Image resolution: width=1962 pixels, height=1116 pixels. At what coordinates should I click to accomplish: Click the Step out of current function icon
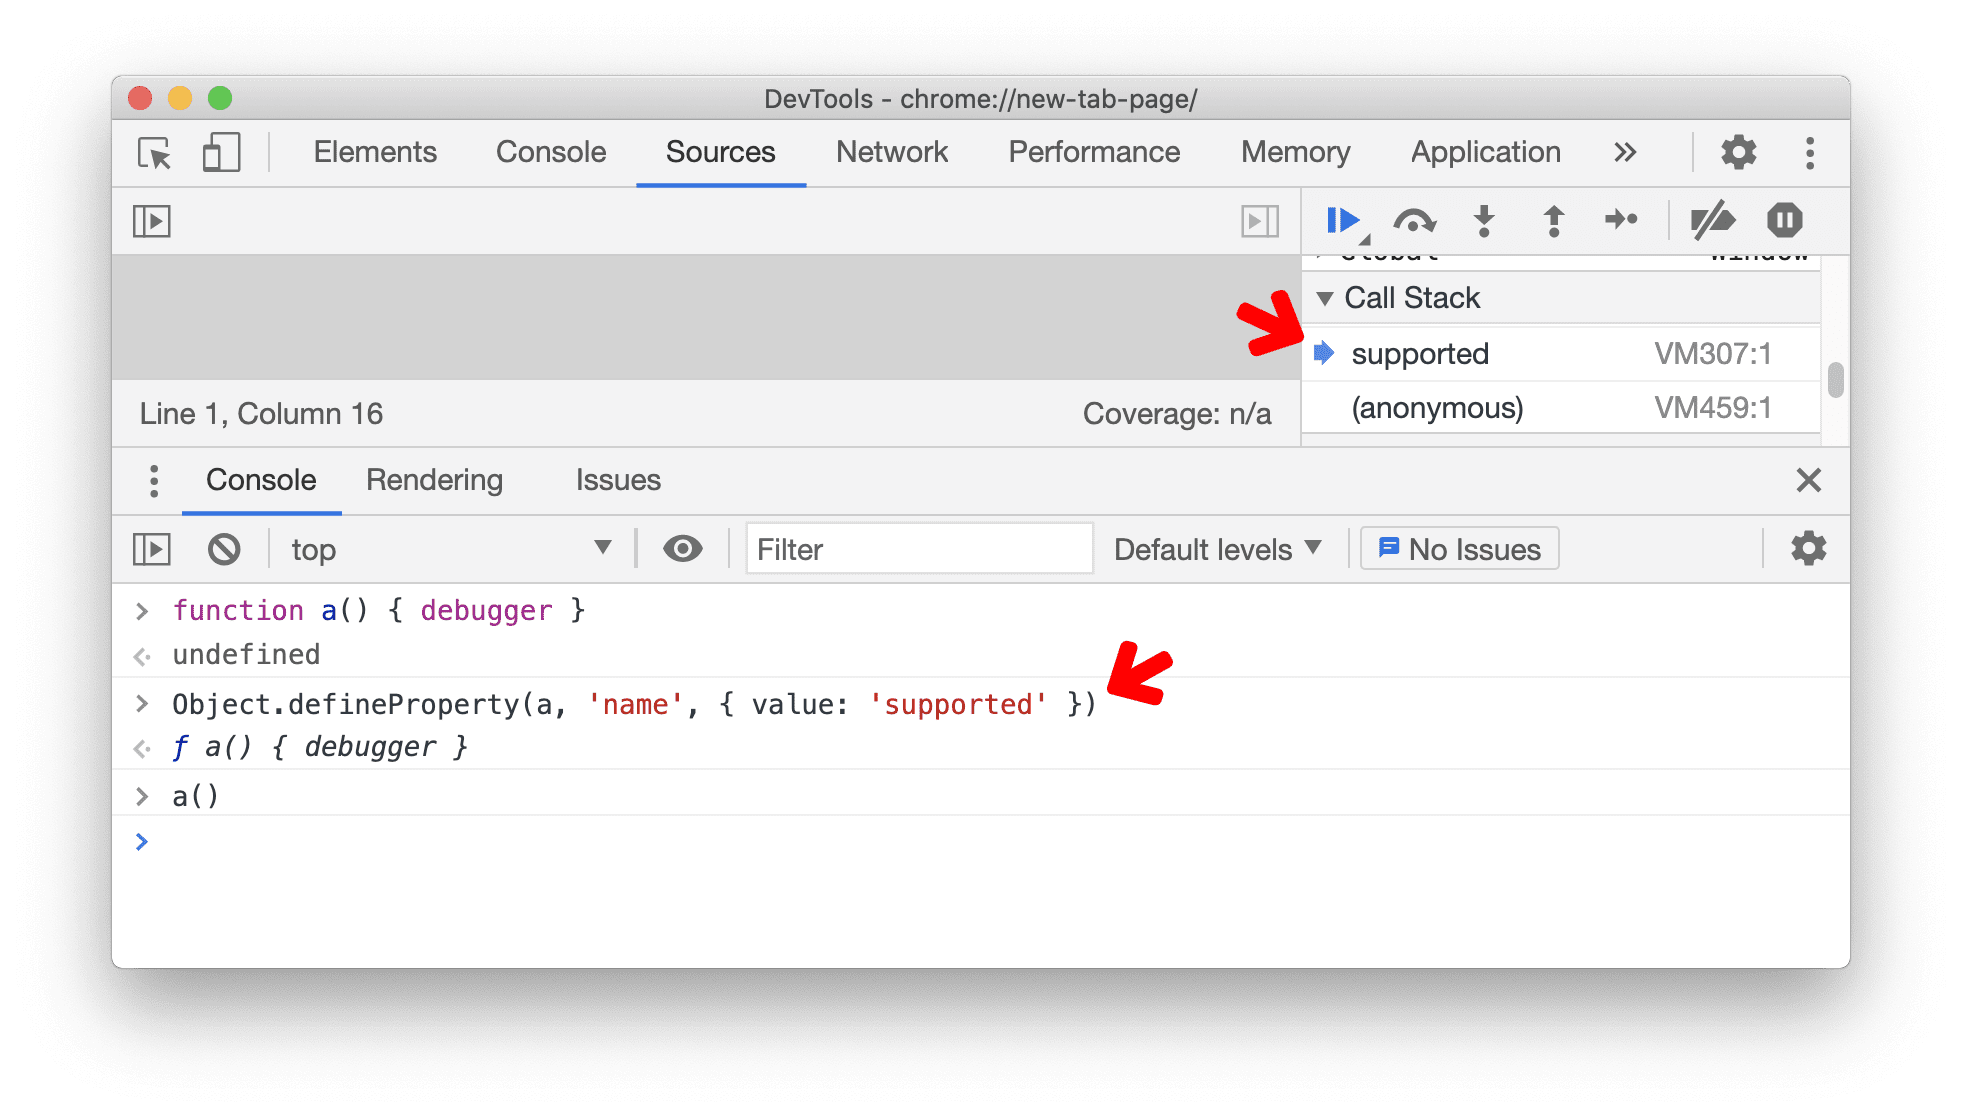tap(1550, 220)
